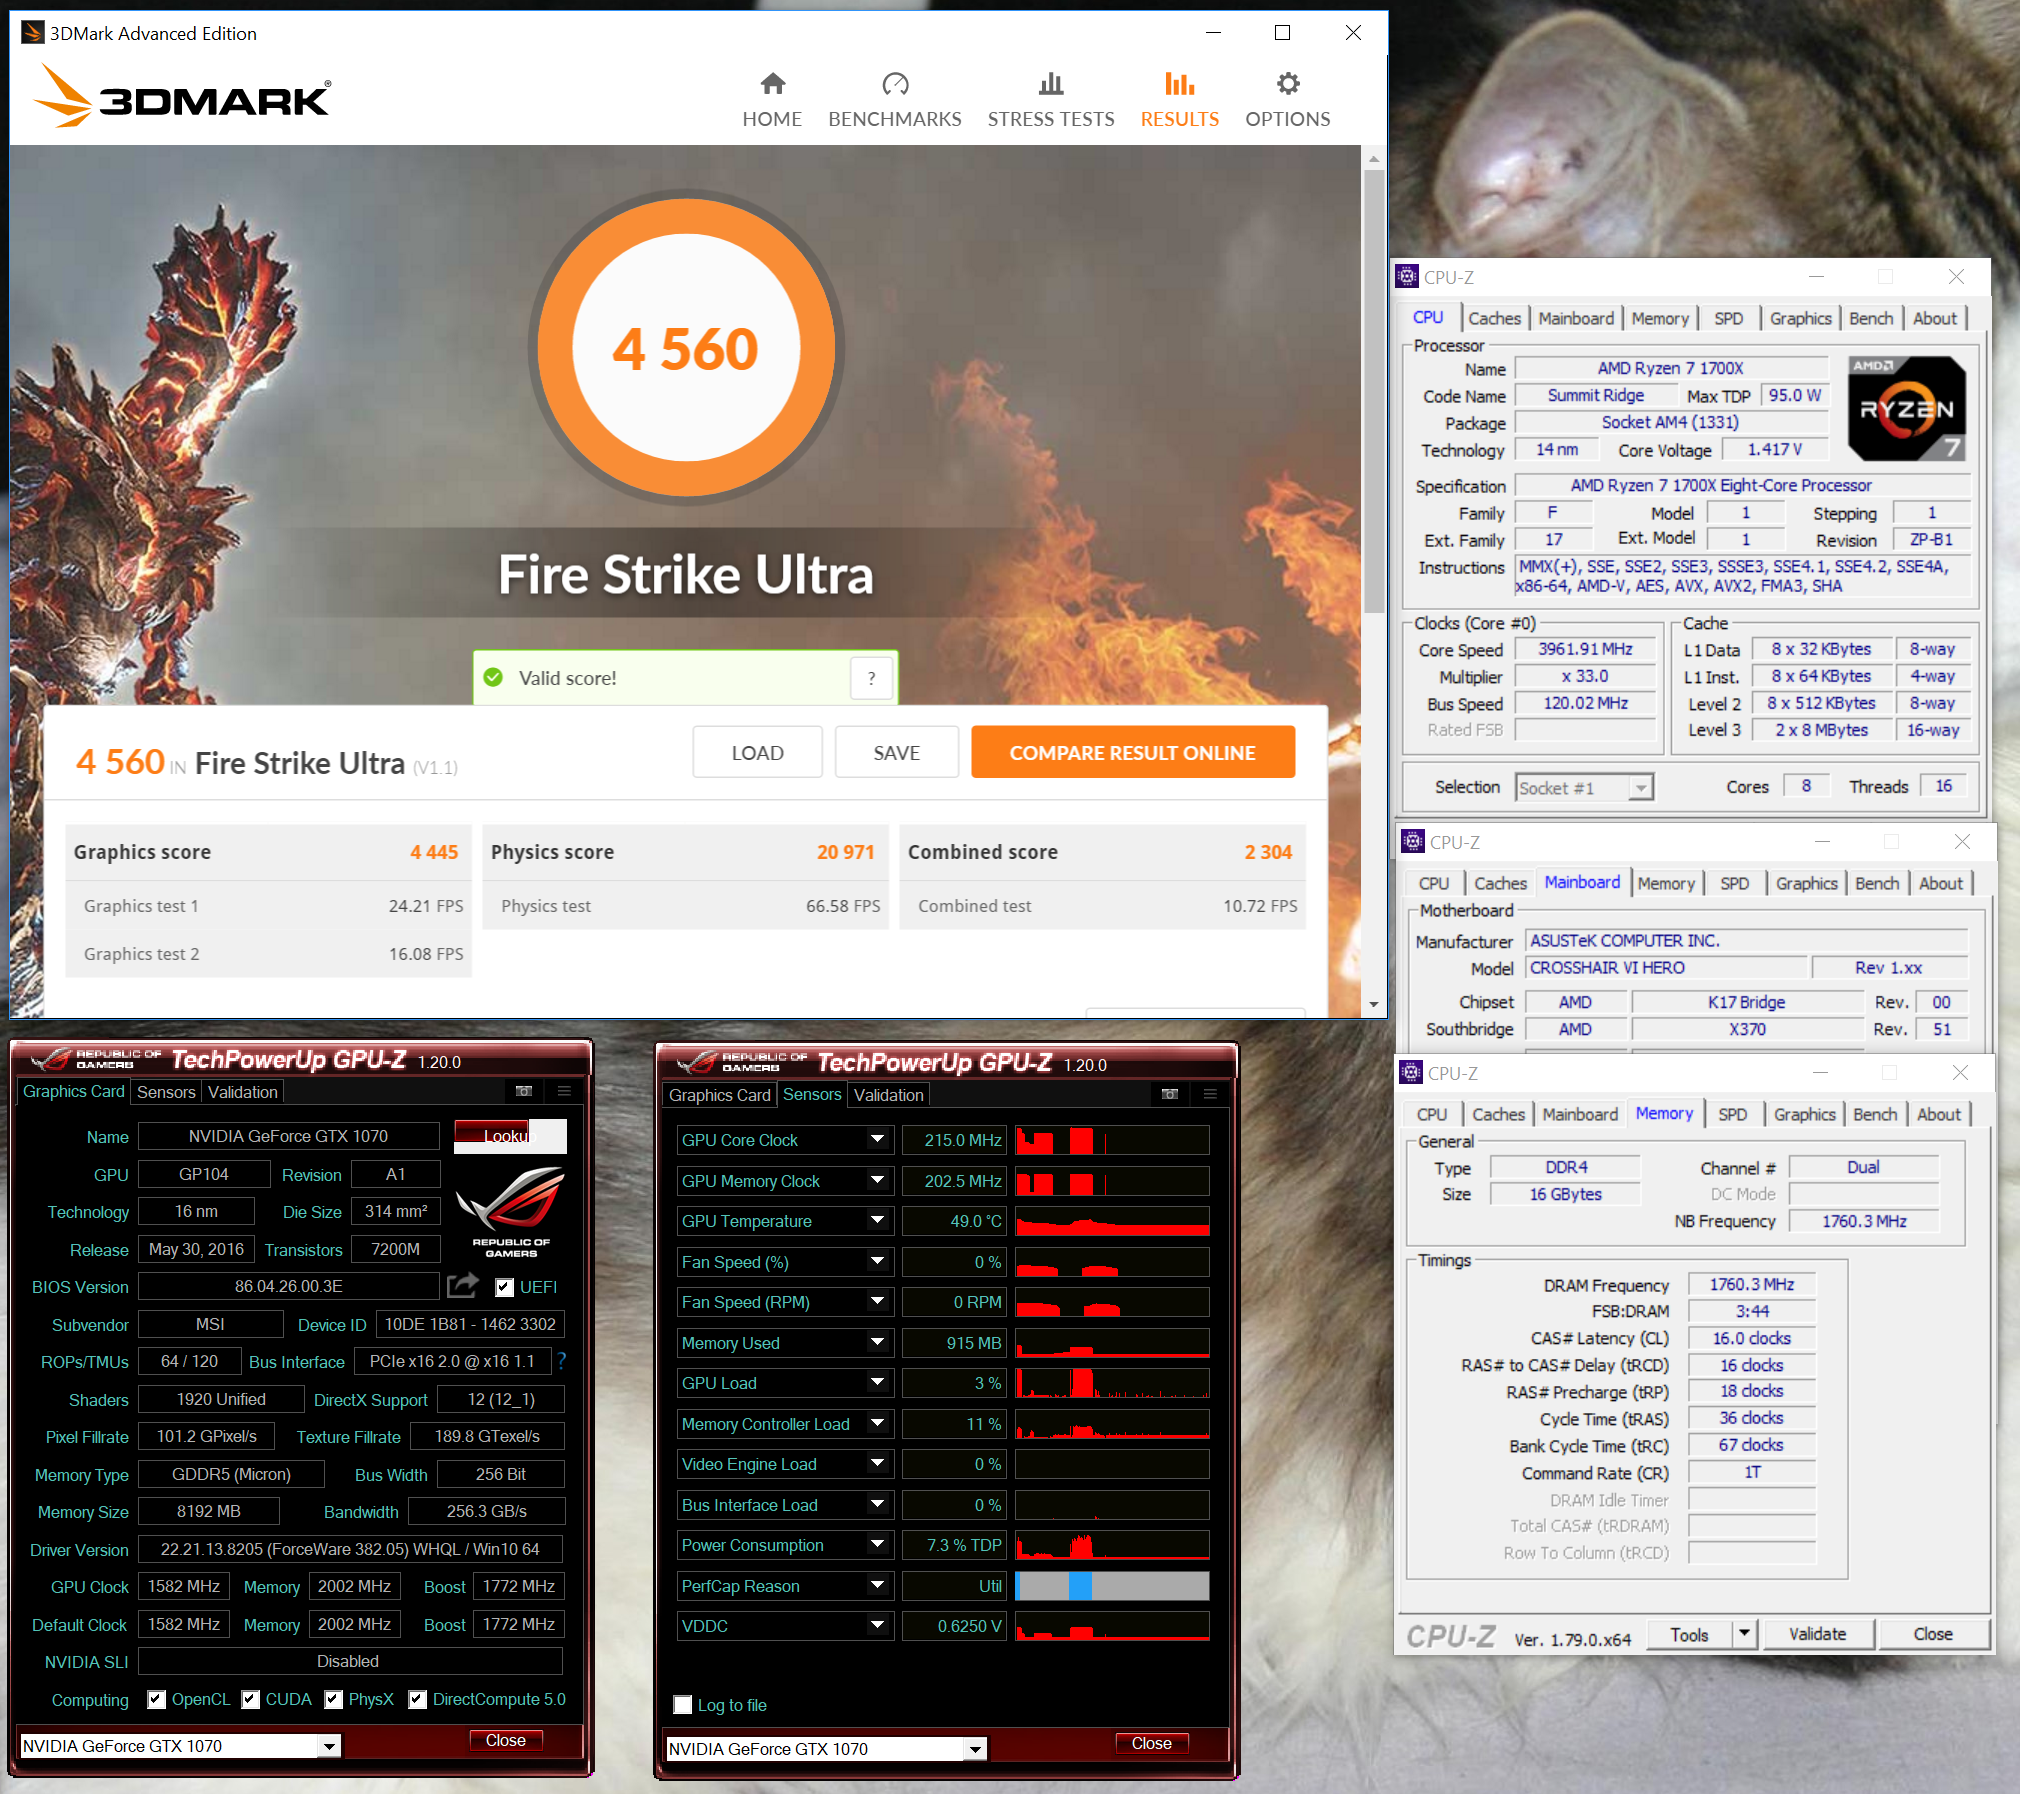Viewport: 2020px width, 1794px height.
Task: Click CPU-Z title icon of the Memory window
Action: [x=1410, y=1073]
